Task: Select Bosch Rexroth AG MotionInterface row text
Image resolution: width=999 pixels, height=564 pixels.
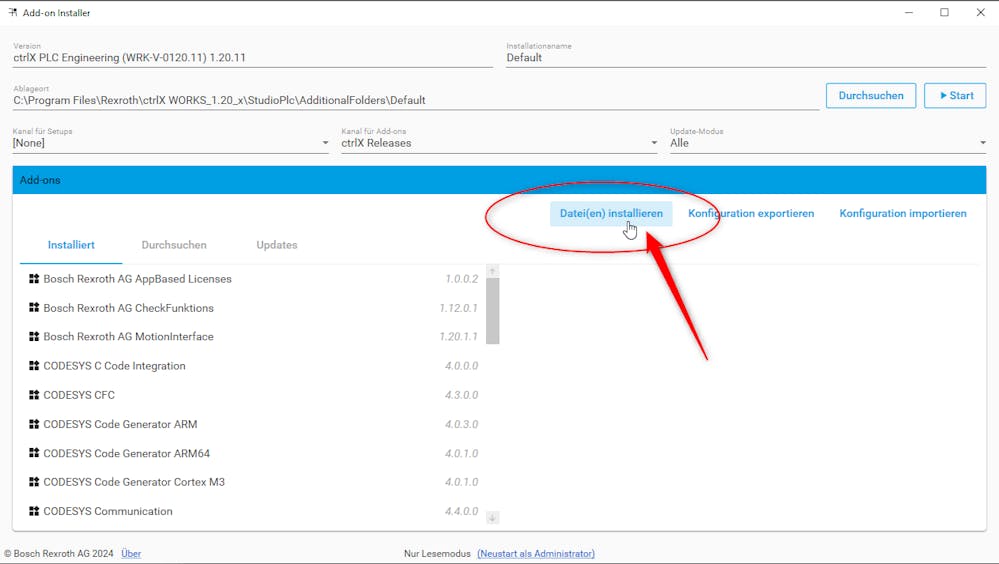Action: click(x=129, y=336)
